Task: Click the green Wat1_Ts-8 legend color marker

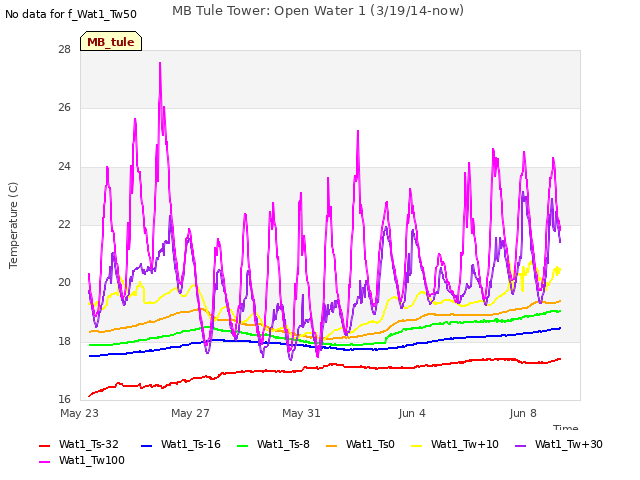Action: (242, 446)
